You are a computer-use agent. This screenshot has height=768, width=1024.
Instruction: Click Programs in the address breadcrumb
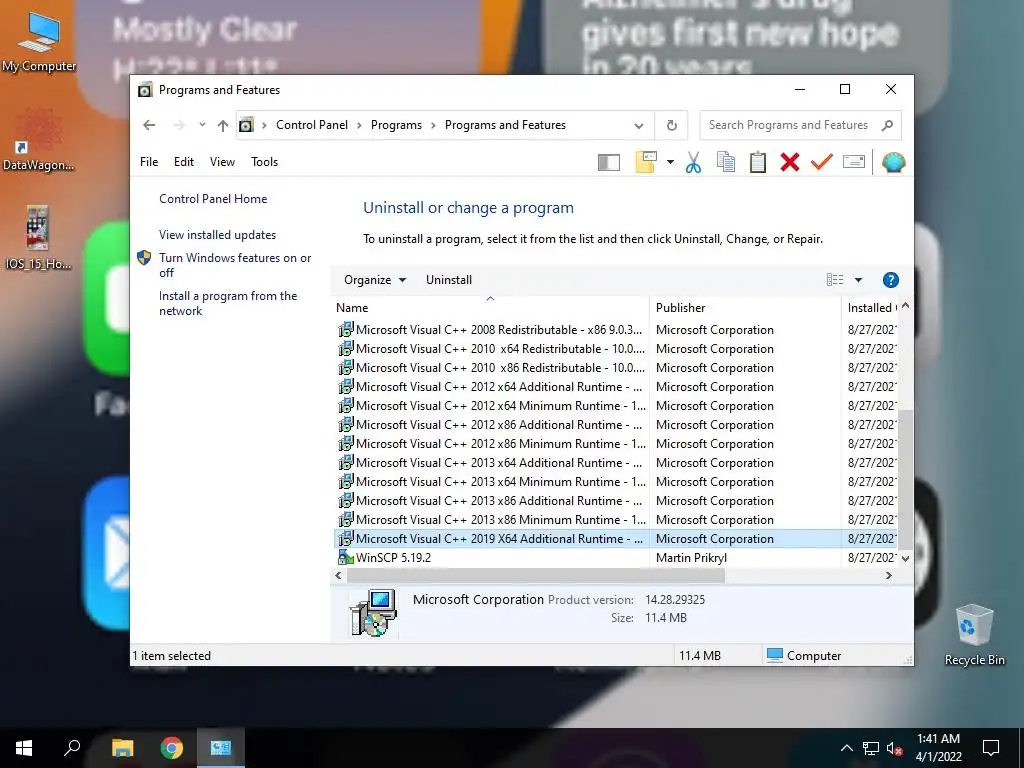(396, 125)
